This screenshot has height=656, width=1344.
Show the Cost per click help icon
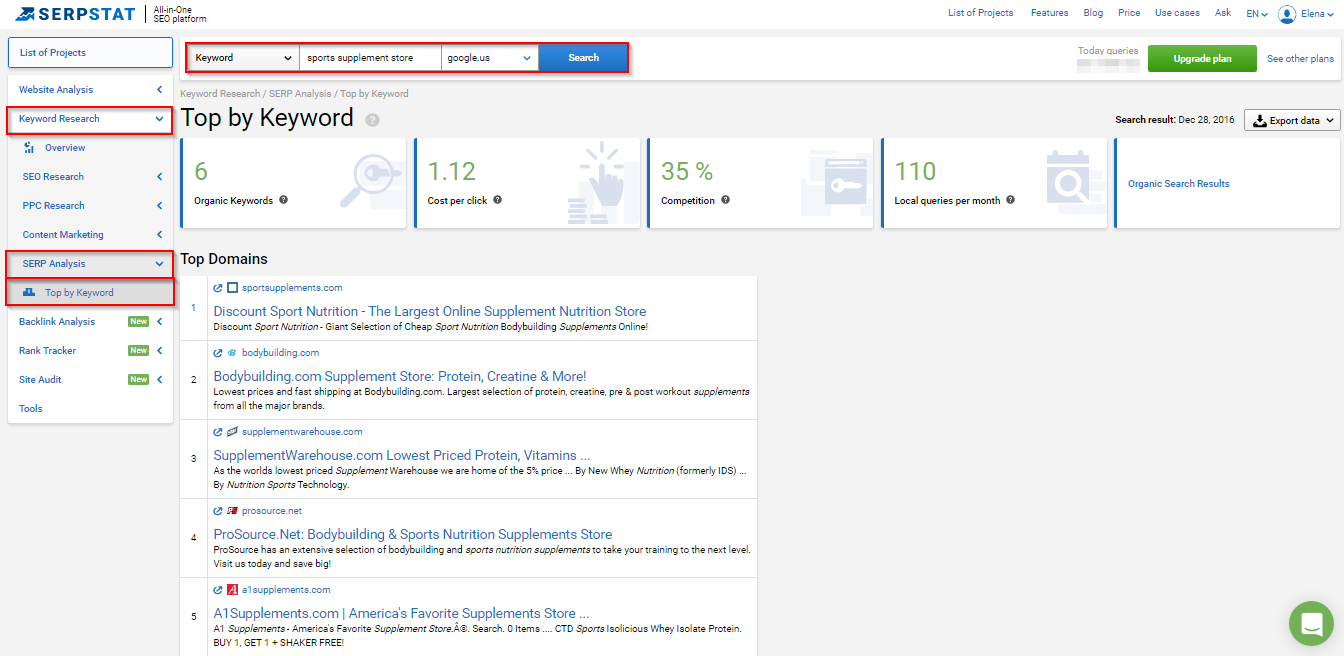(x=497, y=200)
